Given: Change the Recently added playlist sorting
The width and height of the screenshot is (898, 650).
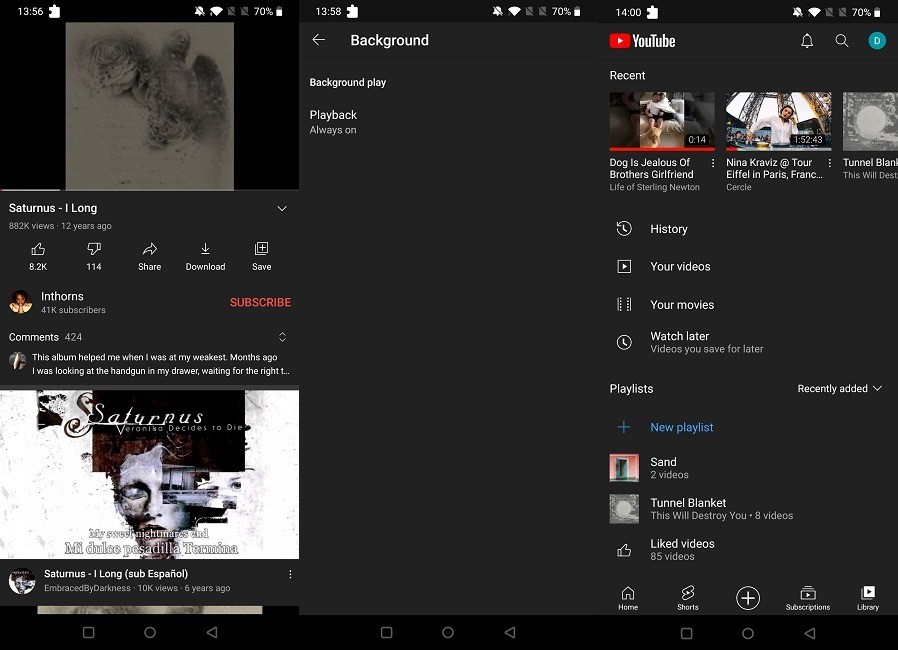Looking at the screenshot, I should coord(840,388).
